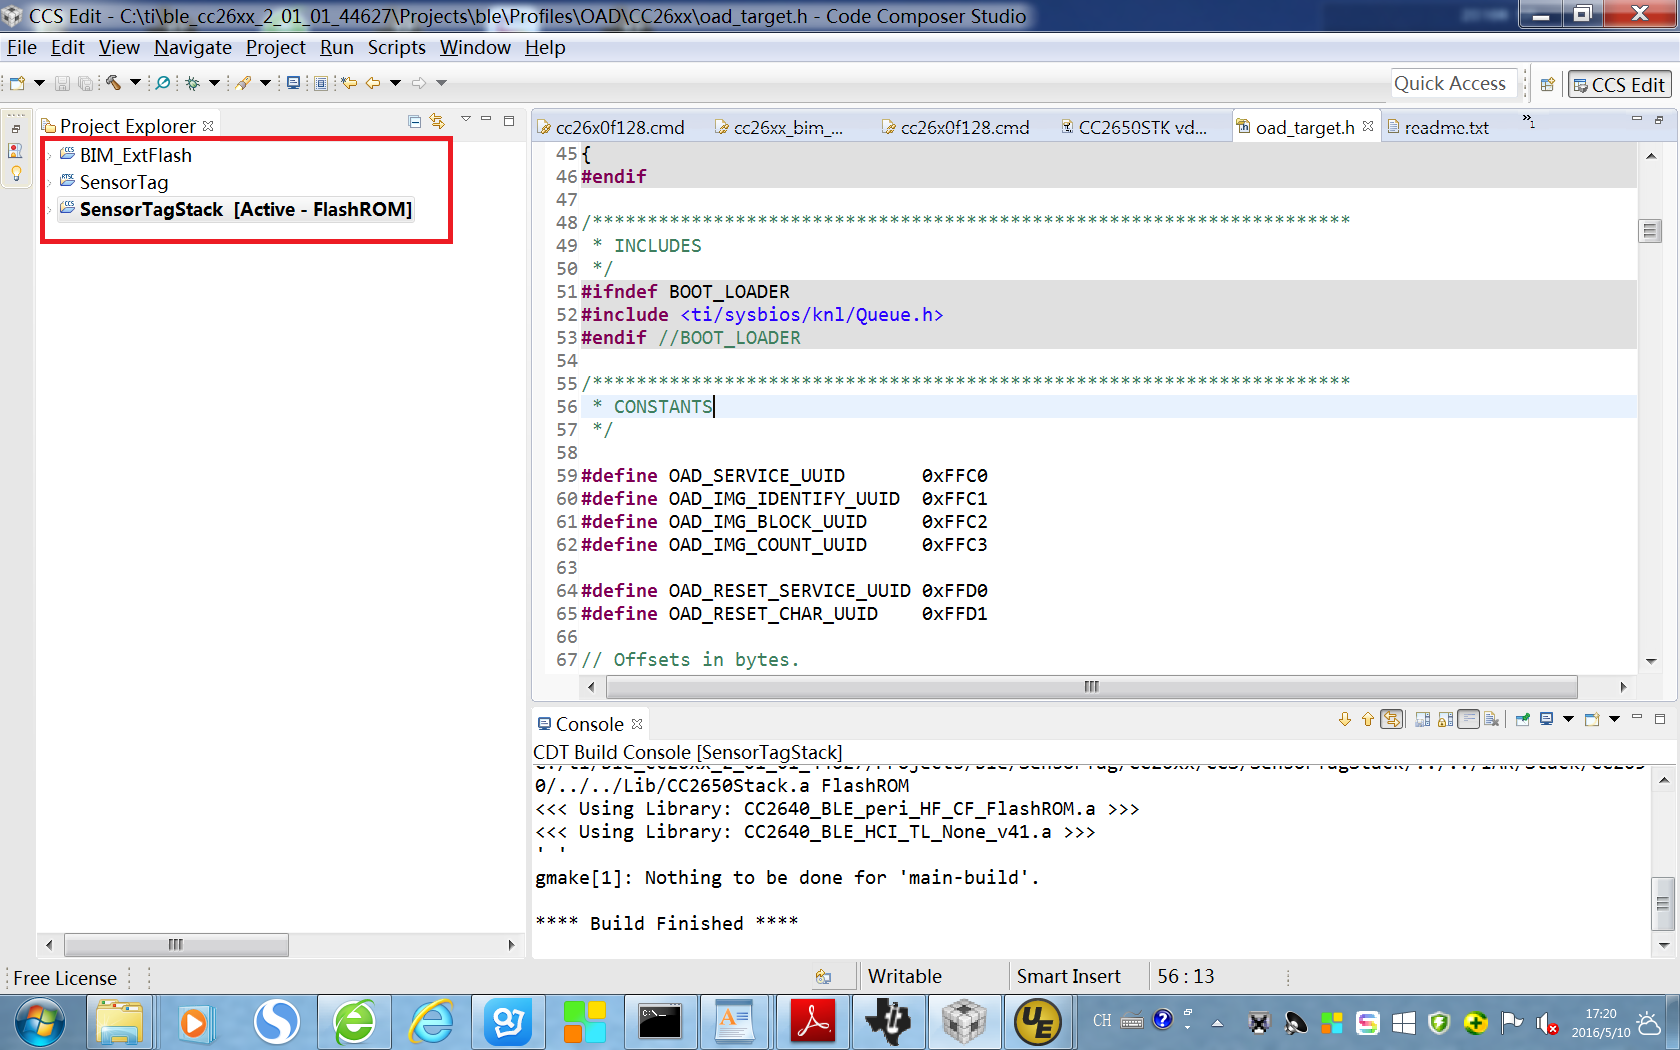Build project with the hammer icon

113,83
